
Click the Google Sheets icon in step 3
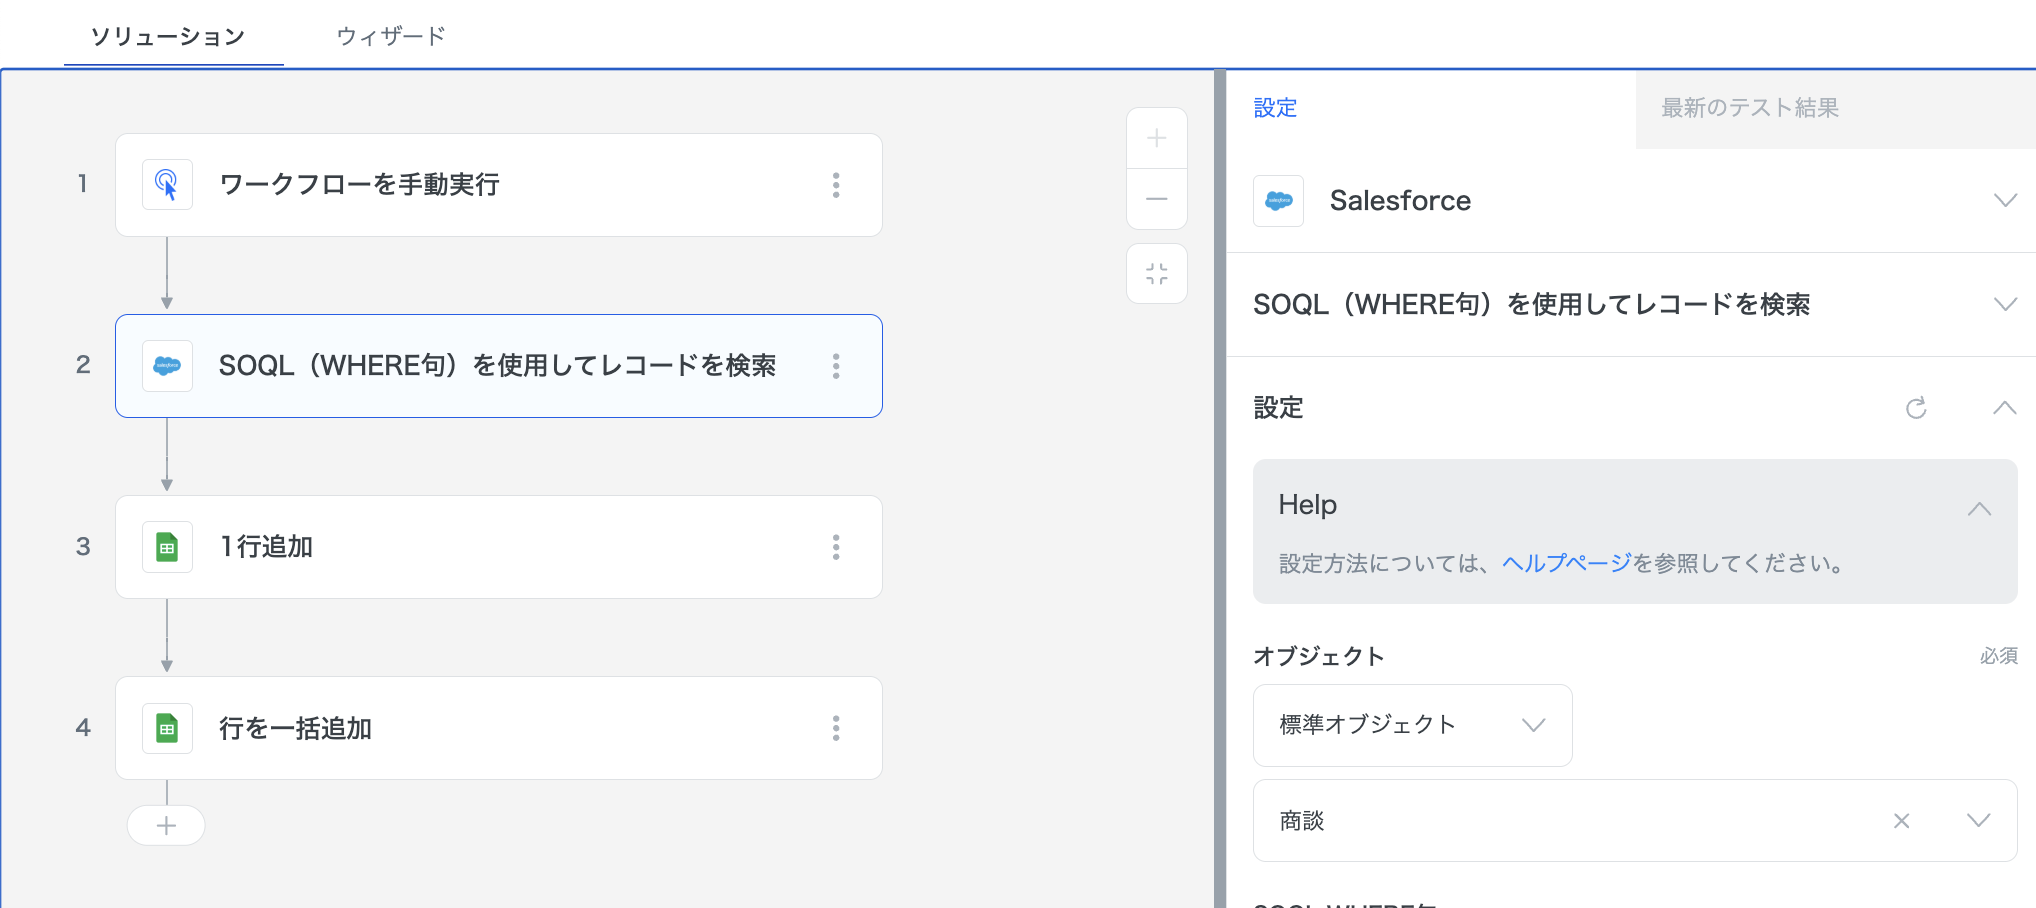point(167,547)
